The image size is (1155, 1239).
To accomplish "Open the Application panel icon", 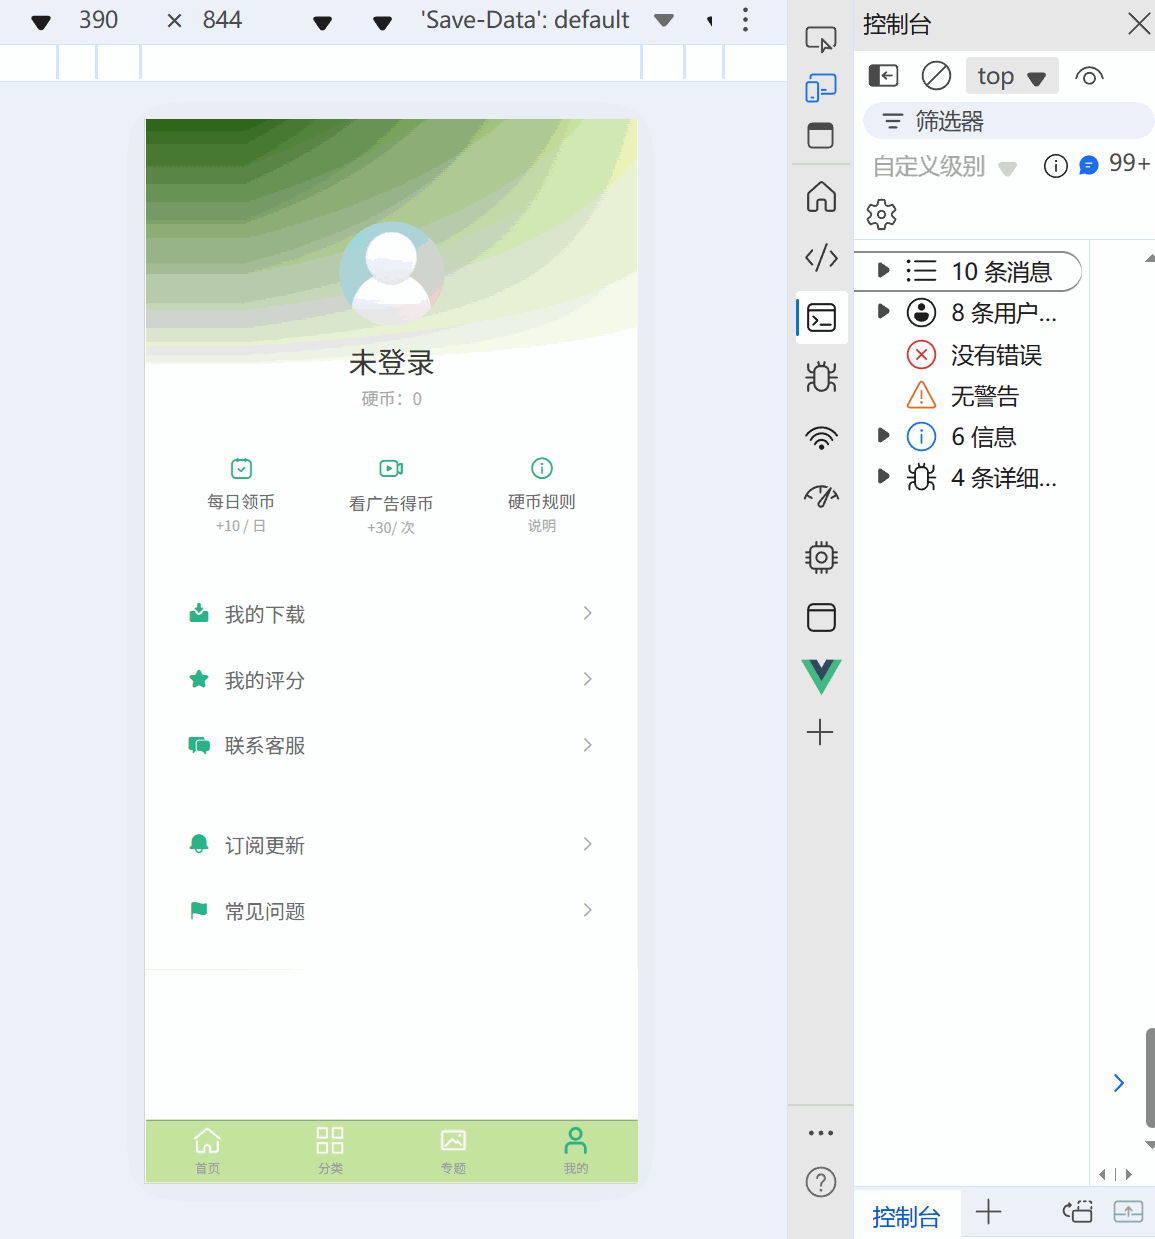I will pos(821,617).
